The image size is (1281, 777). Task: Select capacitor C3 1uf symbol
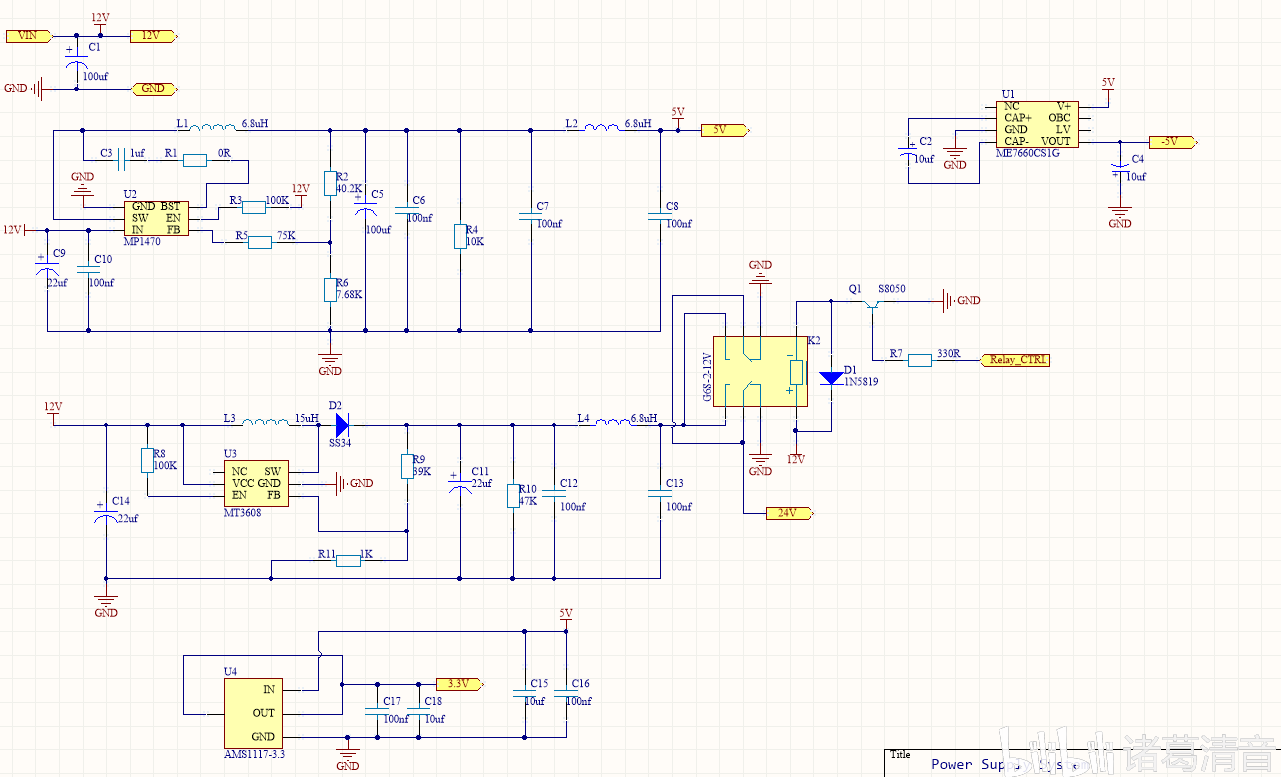click(x=120, y=159)
